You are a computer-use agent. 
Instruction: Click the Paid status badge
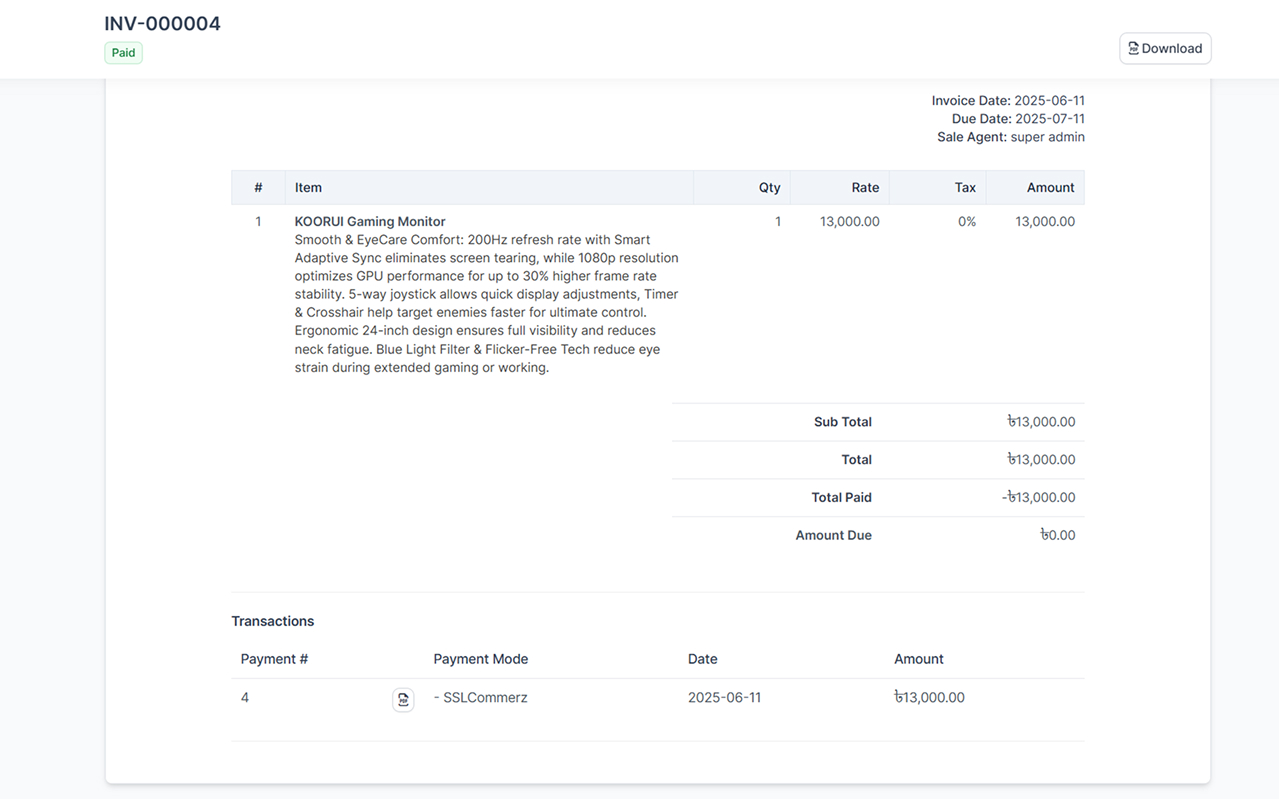(x=122, y=52)
